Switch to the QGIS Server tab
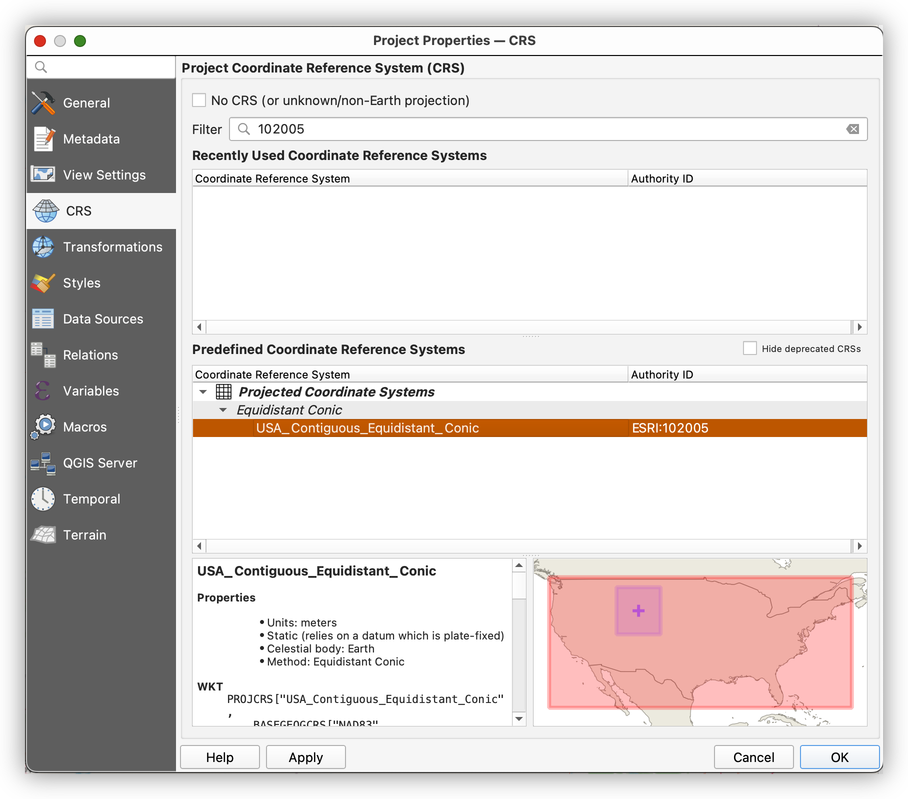908x799 pixels. point(100,463)
